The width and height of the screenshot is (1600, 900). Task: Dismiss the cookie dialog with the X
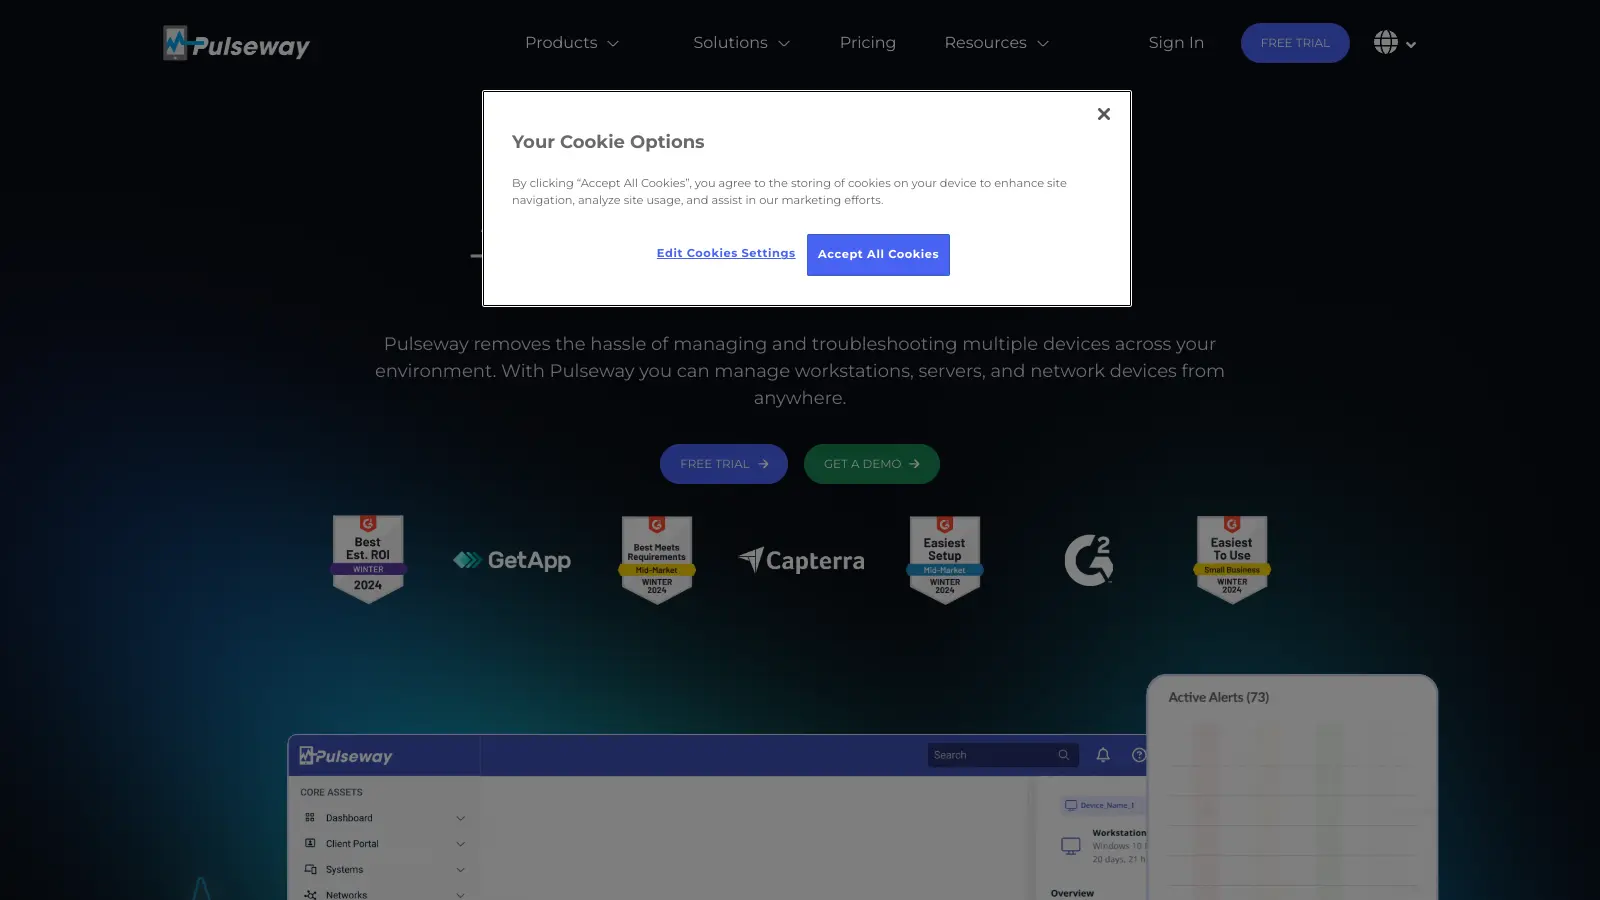tap(1103, 113)
